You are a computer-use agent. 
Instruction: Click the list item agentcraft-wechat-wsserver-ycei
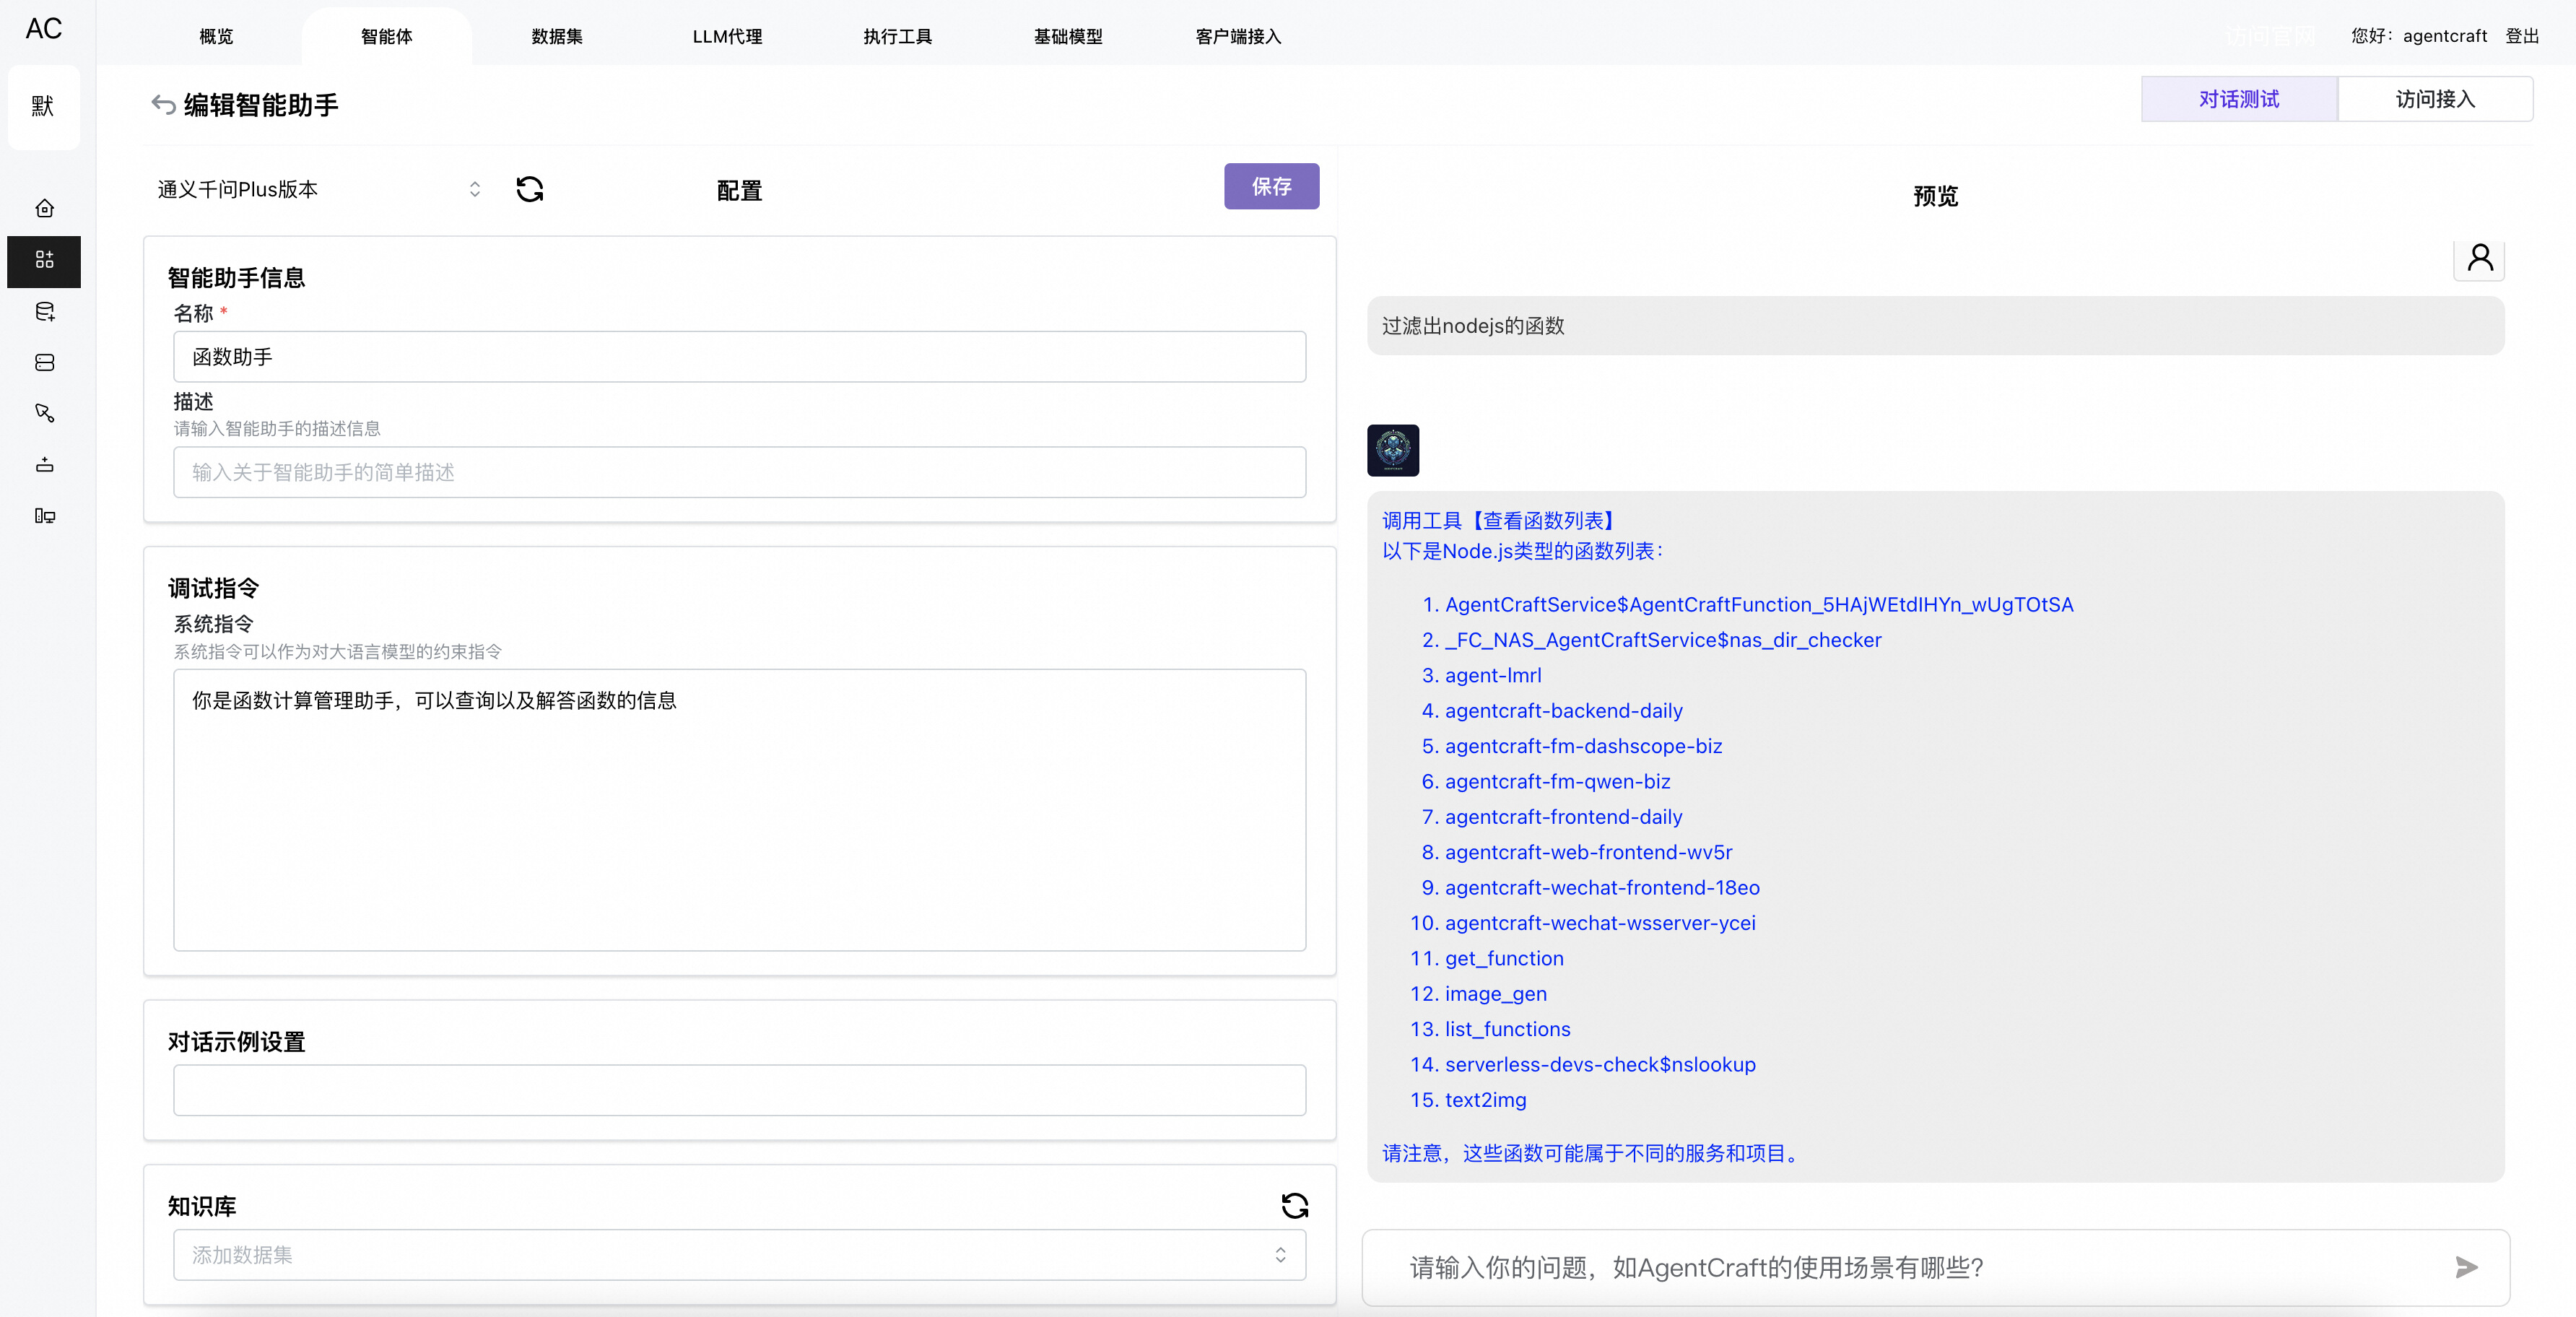(1600, 923)
